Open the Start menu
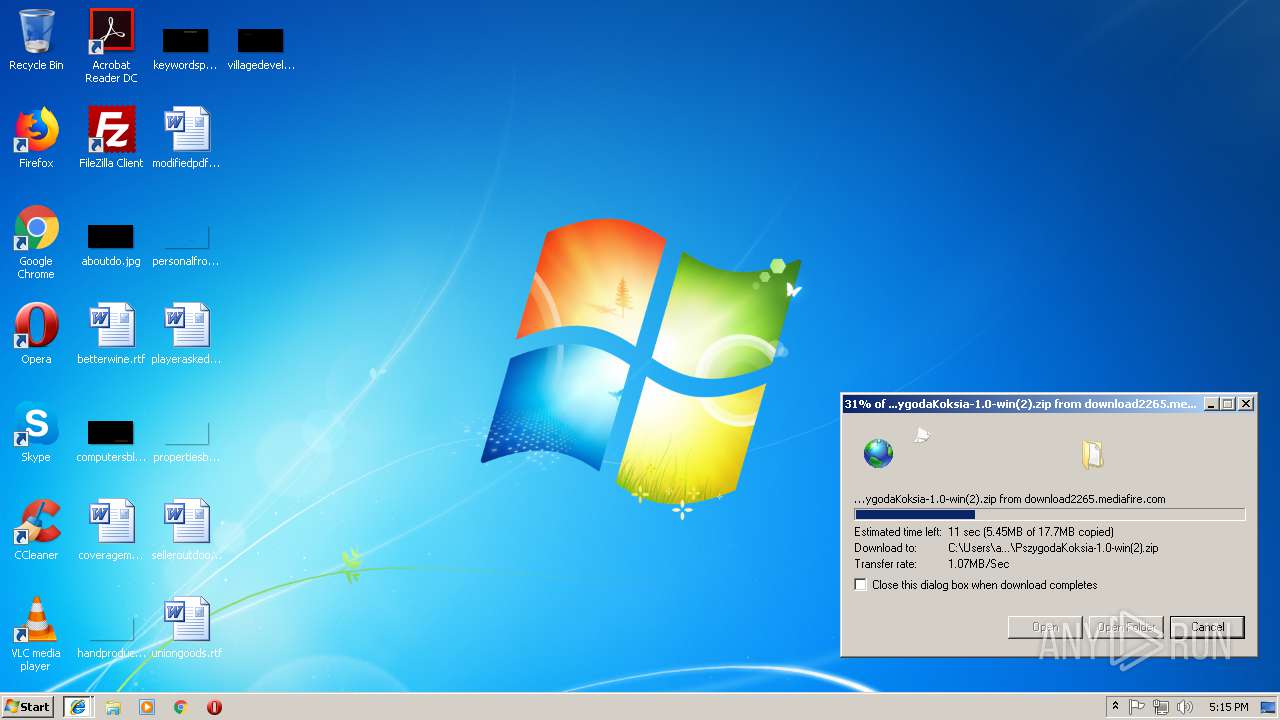 pos(28,707)
